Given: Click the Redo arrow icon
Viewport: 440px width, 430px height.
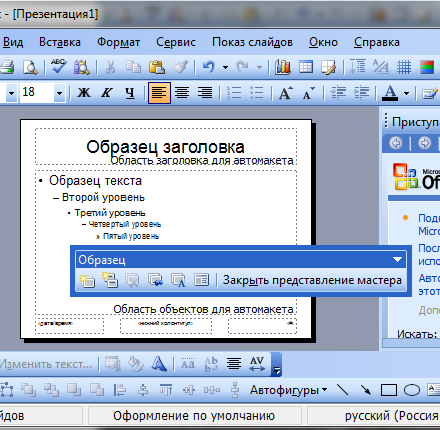Looking at the screenshot, I should (242, 67).
